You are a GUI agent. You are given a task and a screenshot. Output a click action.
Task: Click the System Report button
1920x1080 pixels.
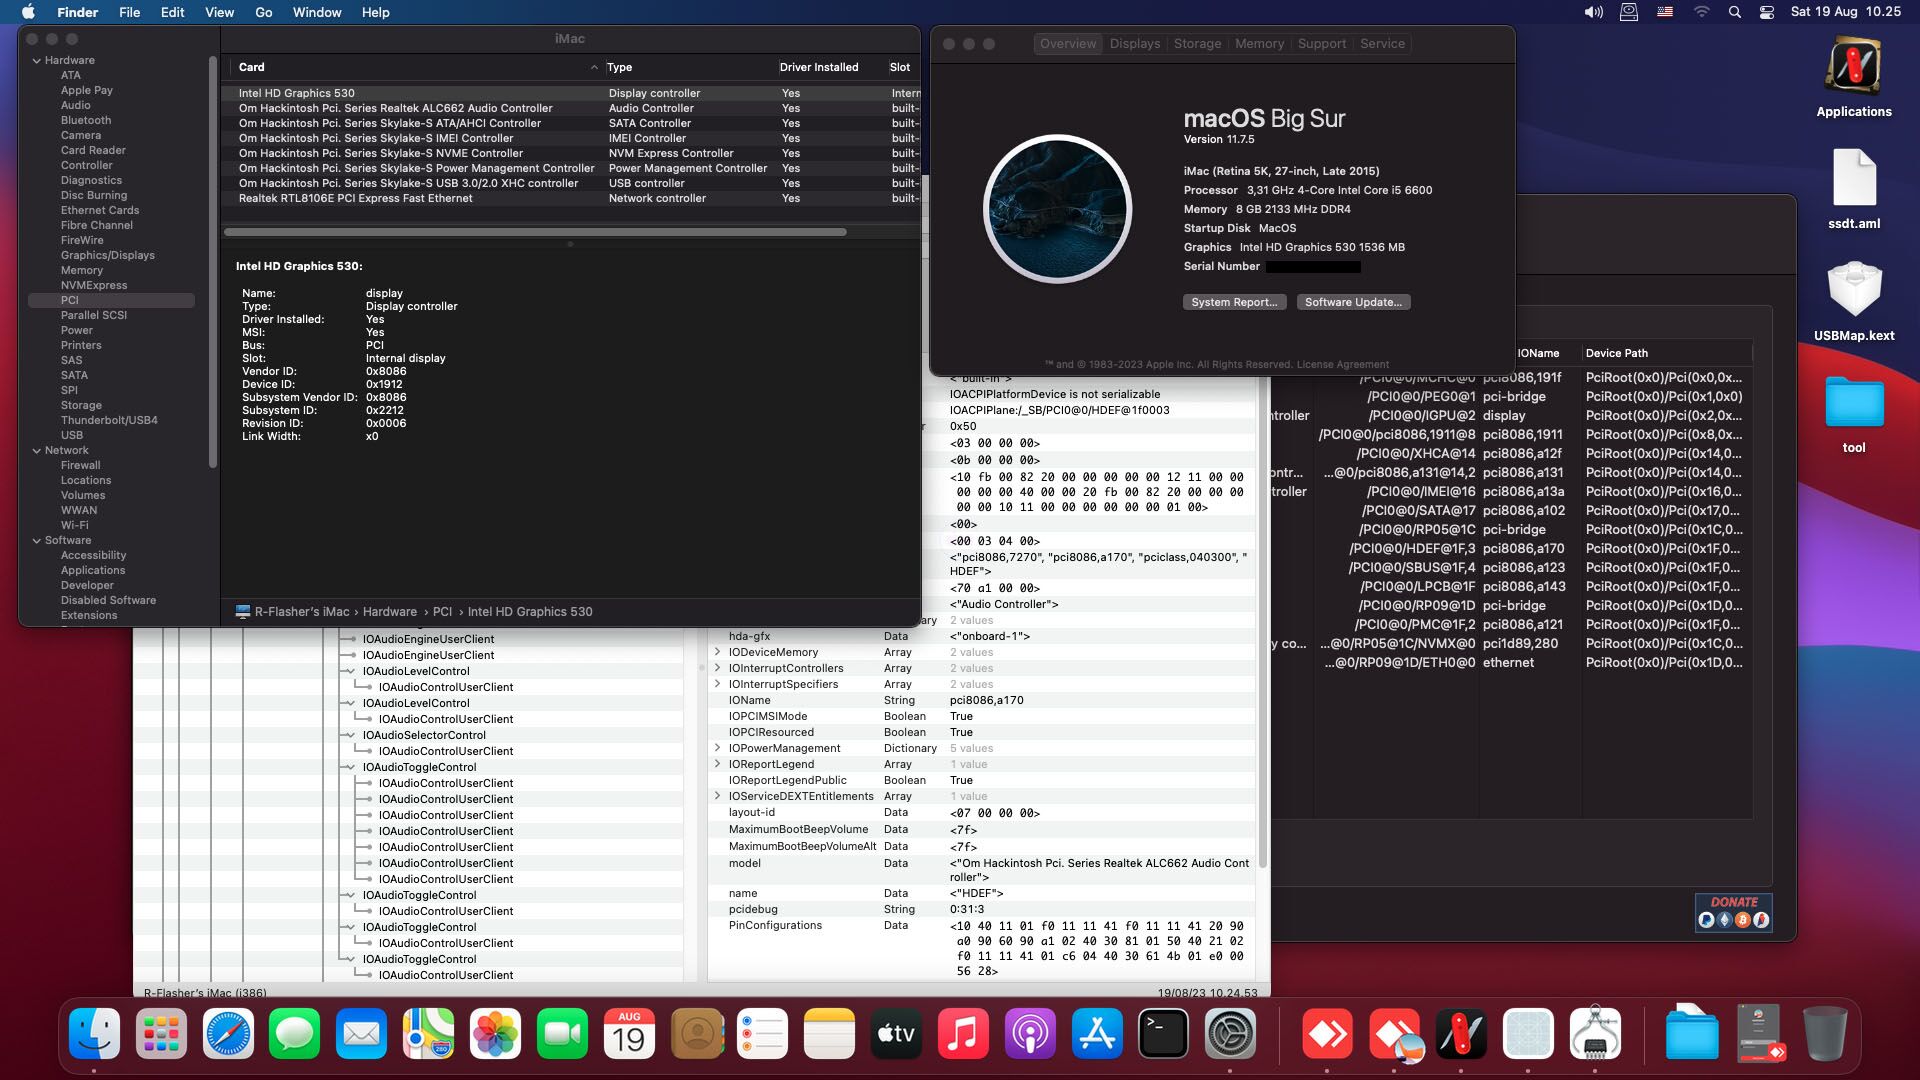click(1234, 301)
